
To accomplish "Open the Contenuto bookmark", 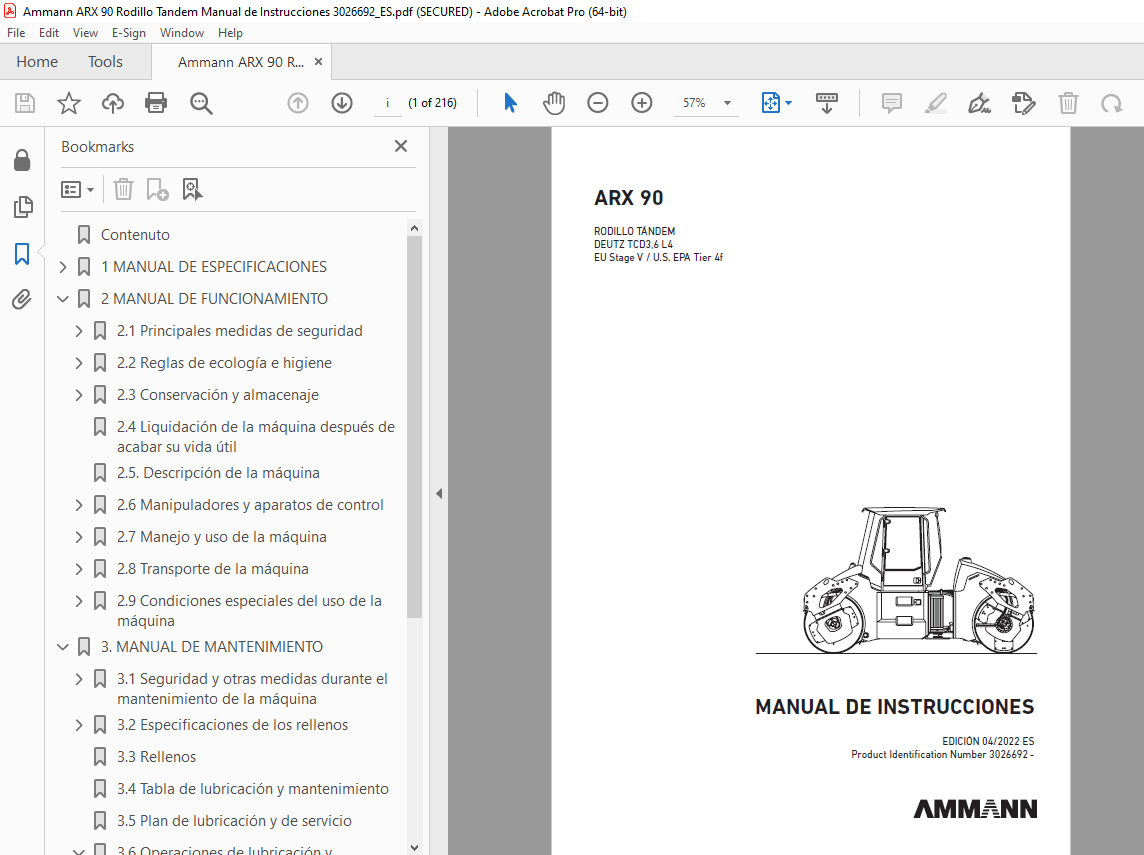I will point(135,235).
